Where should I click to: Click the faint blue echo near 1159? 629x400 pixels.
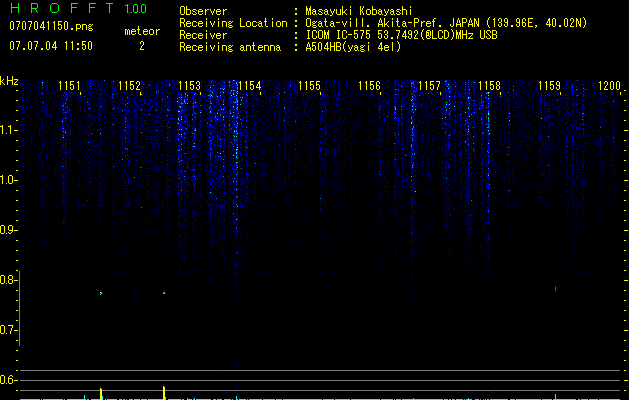pyautogui.click(x=556, y=288)
